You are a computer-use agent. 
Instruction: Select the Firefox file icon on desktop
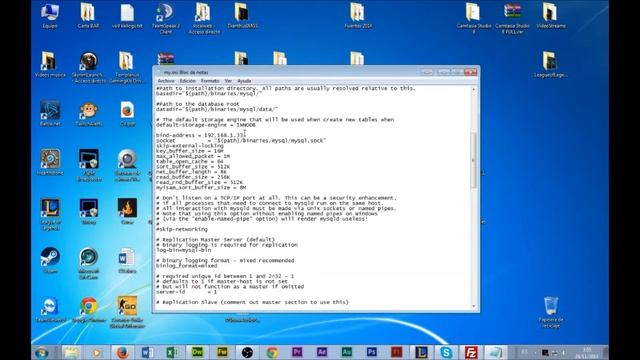point(127,113)
